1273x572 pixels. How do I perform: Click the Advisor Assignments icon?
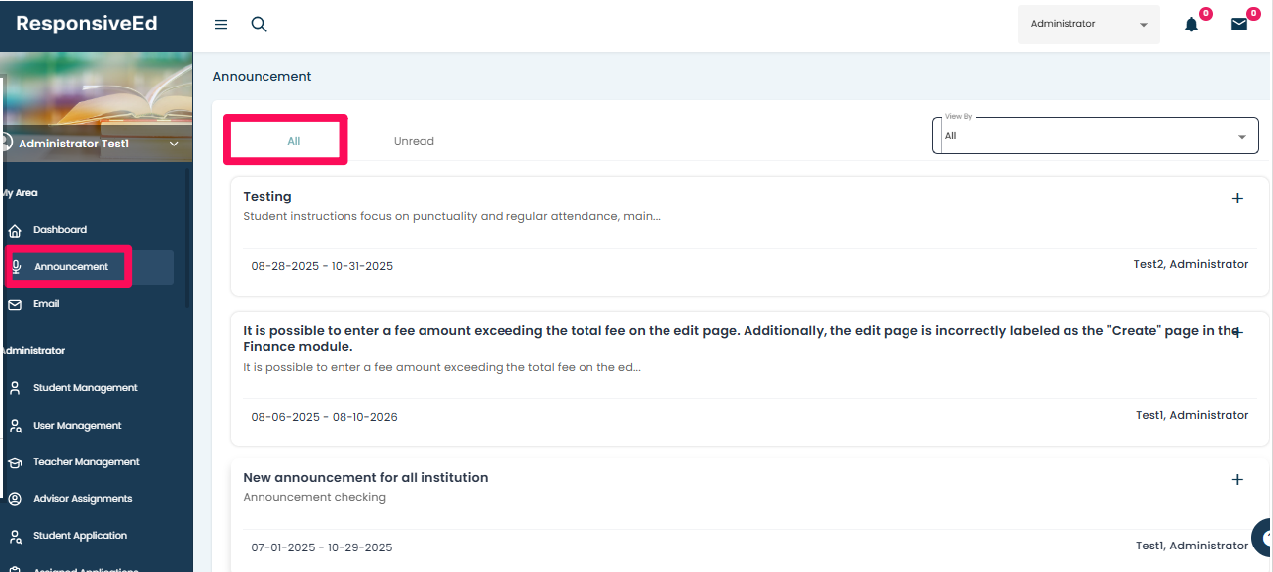(15, 499)
